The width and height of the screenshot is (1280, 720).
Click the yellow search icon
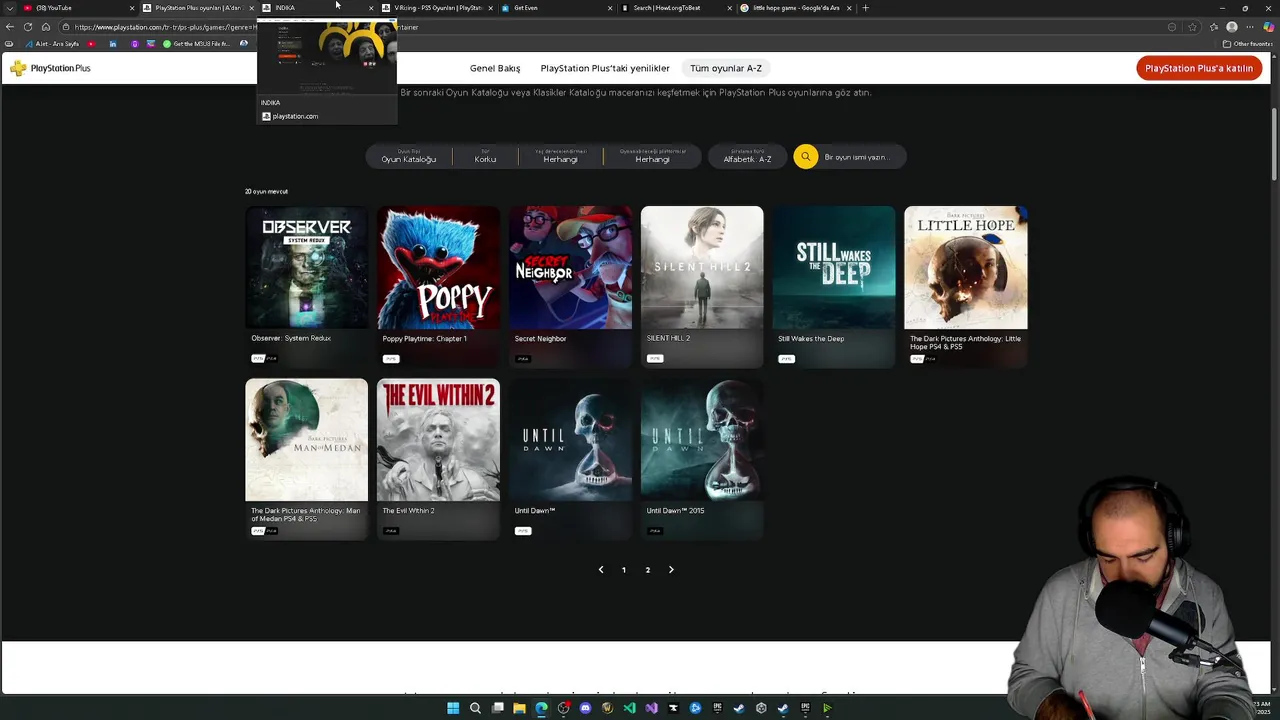tap(805, 157)
